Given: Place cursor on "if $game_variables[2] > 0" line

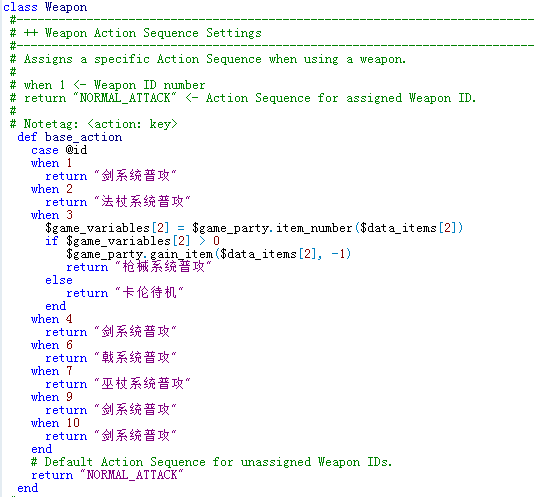Looking at the screenshot, I should (x=132, y=241).
